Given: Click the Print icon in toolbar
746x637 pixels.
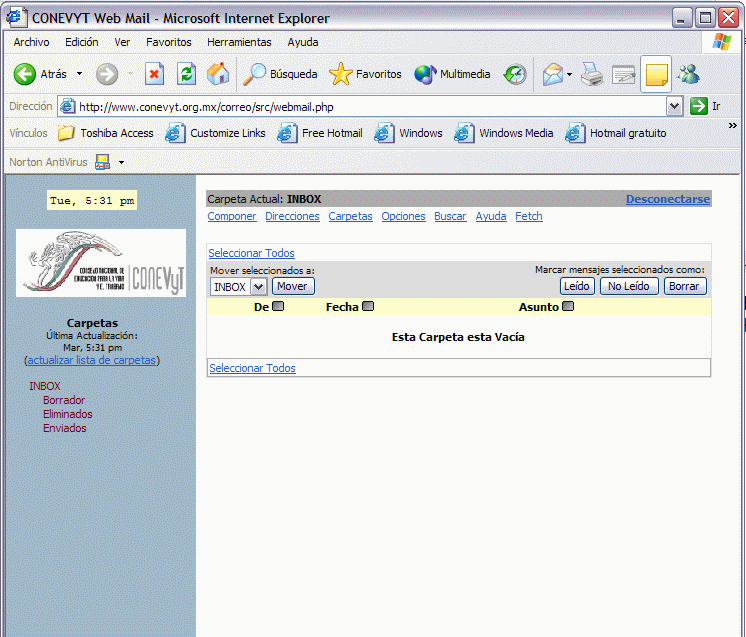Looking at the screenshot, I should pos(592,74).
